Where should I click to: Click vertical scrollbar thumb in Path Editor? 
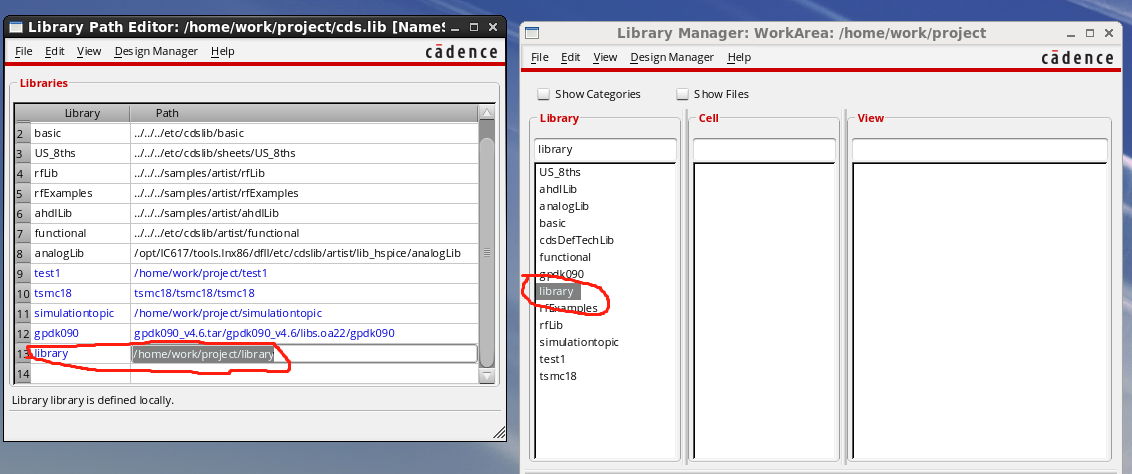point(487,252)
